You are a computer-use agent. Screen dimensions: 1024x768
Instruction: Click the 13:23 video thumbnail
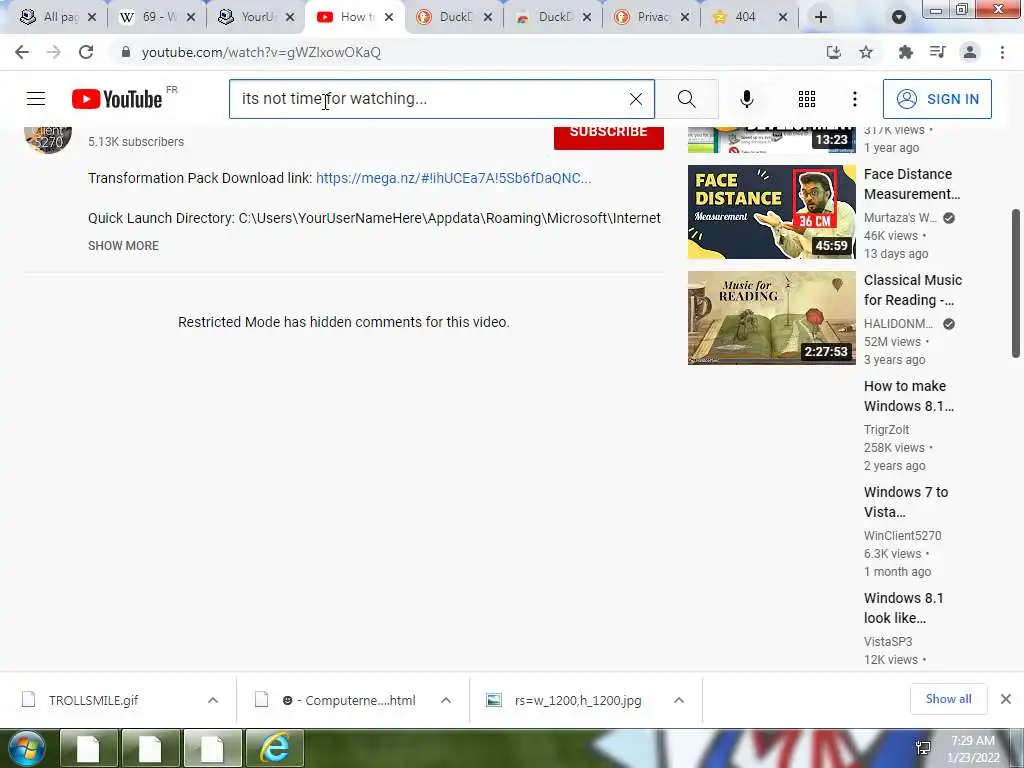tap(771, 139)
